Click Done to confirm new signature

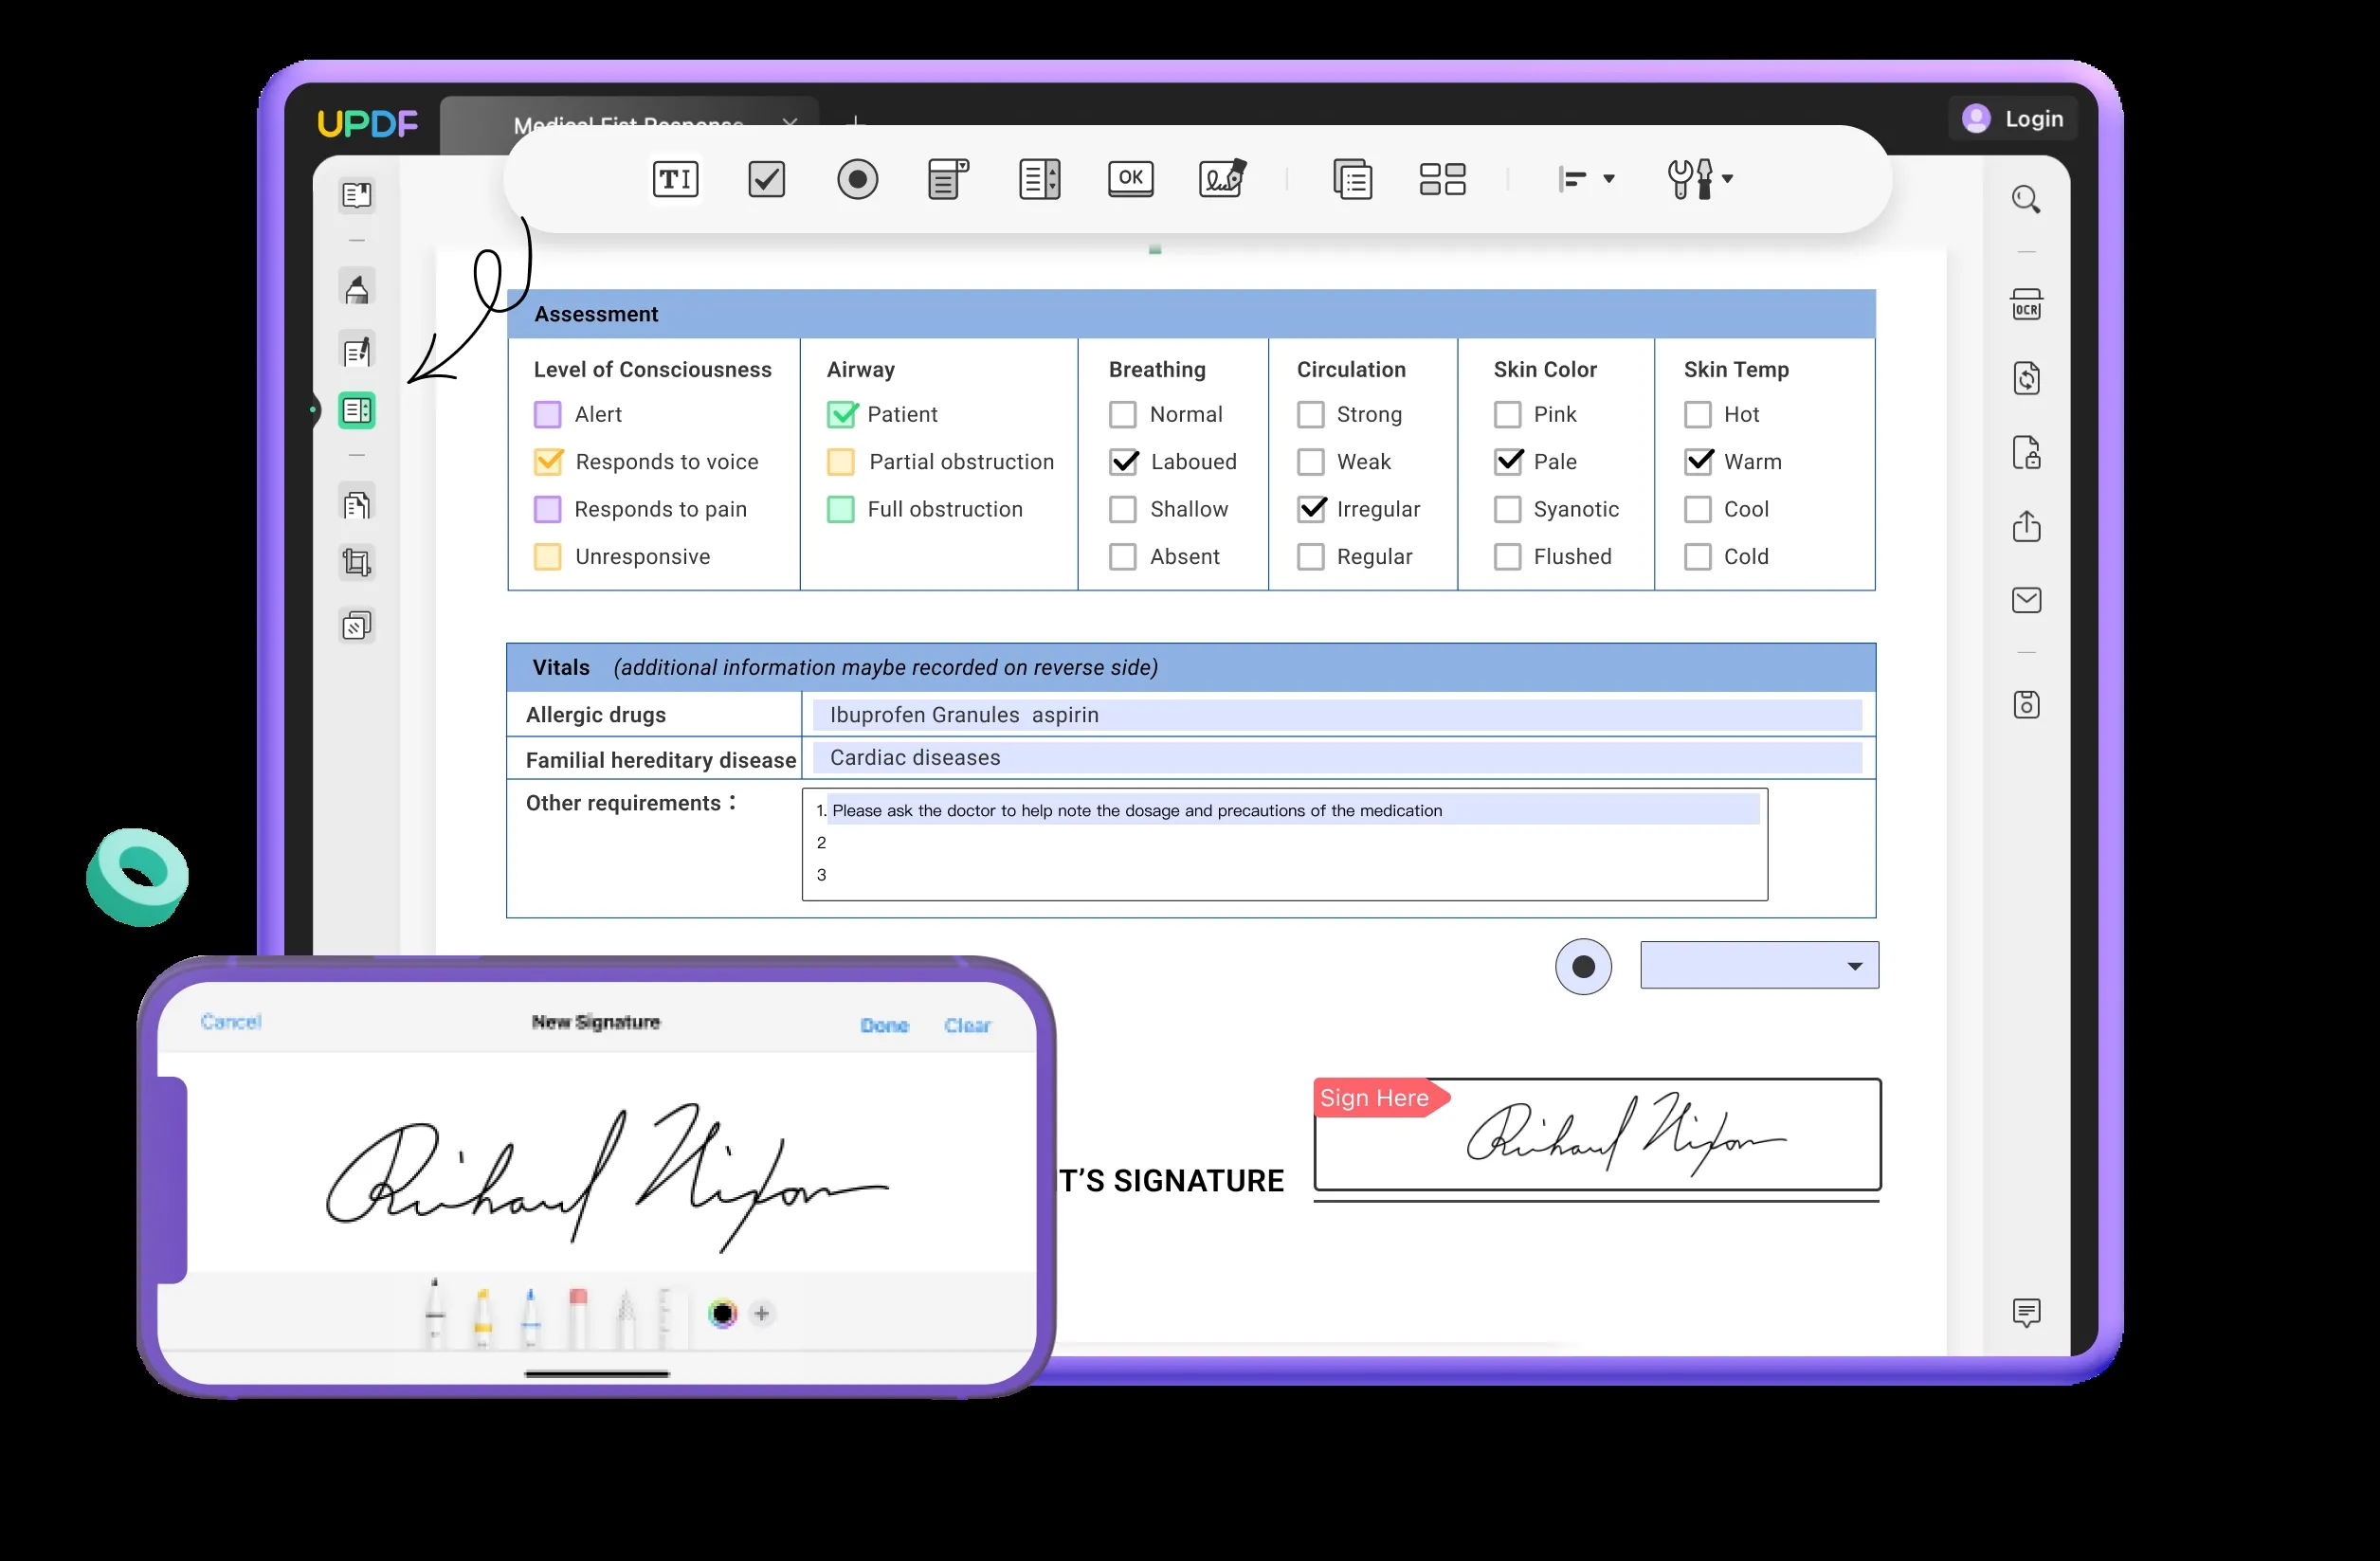click(883, 1021)
